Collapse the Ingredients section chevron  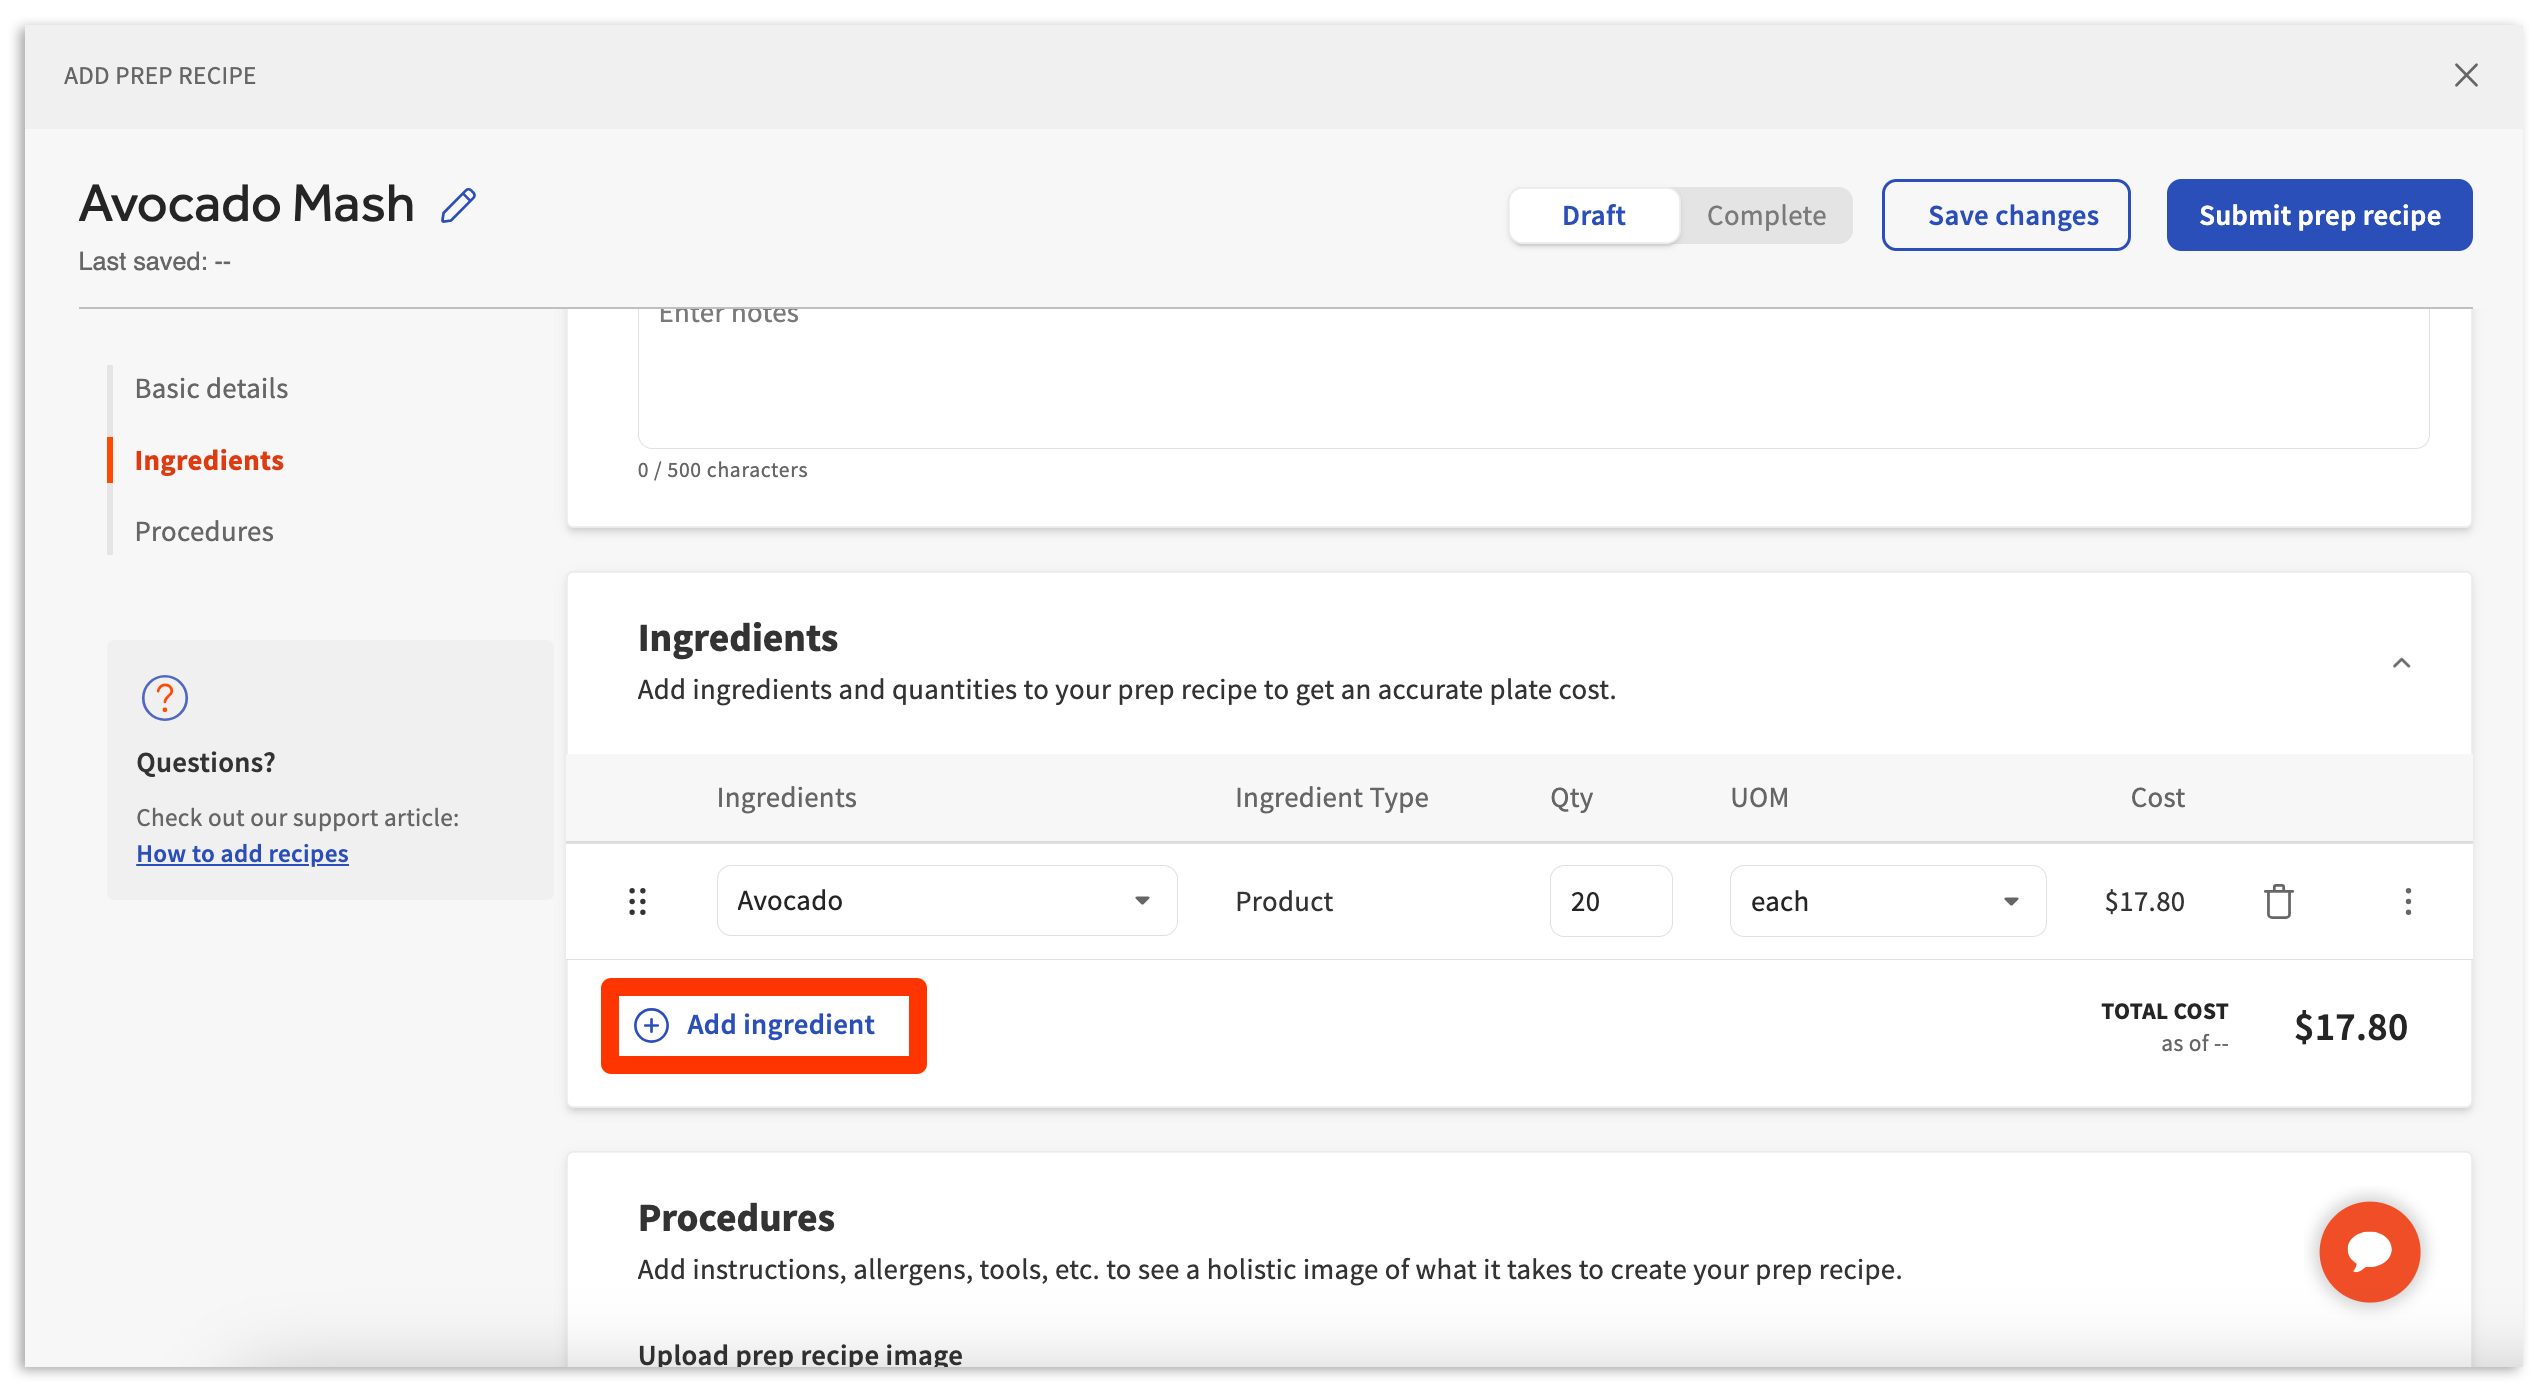[x=2400, y=663]
